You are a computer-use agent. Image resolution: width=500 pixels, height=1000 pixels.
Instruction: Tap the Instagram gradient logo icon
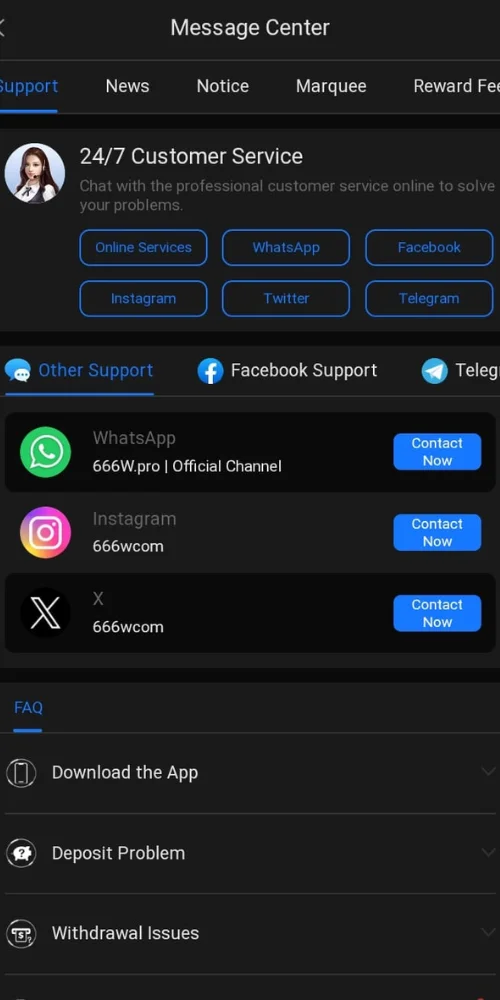pos(45,533)
